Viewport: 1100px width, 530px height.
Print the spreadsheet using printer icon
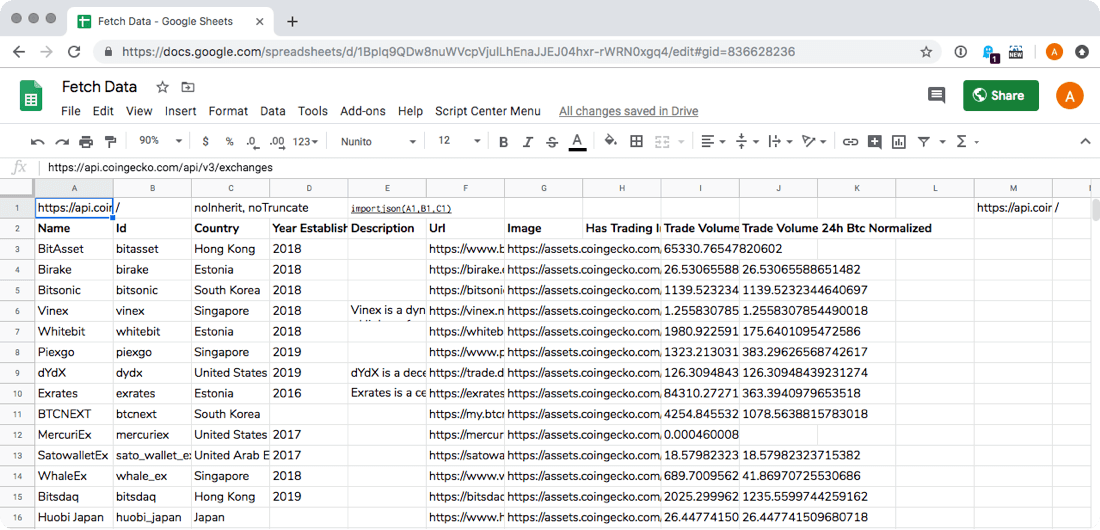pos(86,142)
